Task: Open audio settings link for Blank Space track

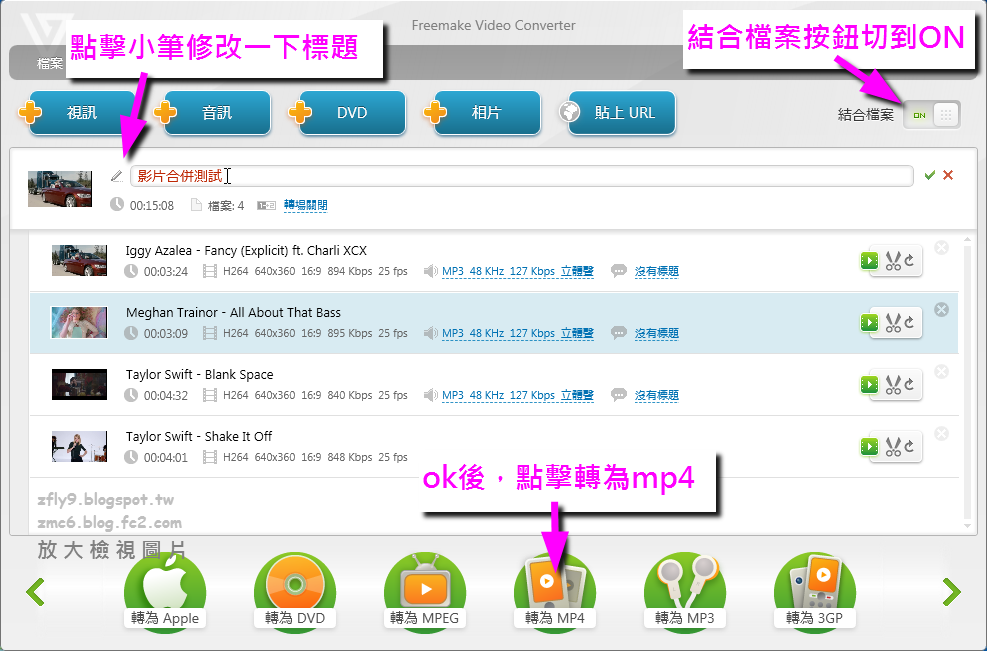Action: coord(517,395)
